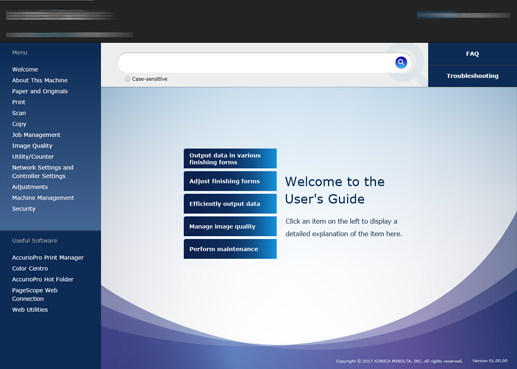
Task: Click Output data in various finishing forms
Action: (230, 159)
